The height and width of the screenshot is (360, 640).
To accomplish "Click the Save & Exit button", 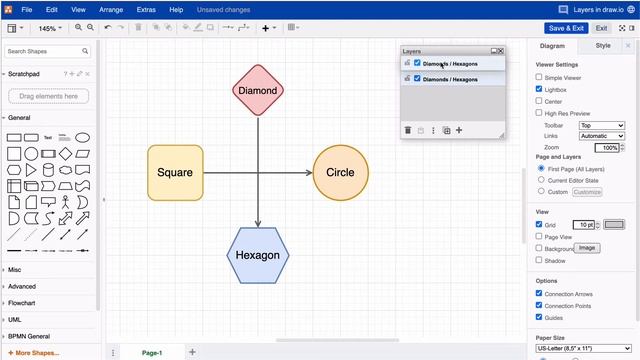I will coord(566,28).
